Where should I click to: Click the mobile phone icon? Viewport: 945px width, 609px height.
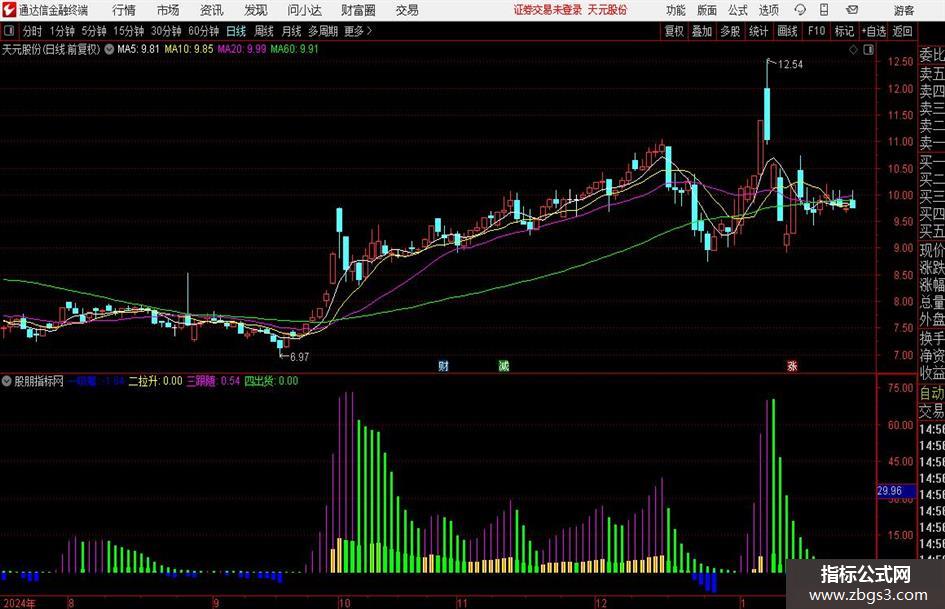point(824,10)
